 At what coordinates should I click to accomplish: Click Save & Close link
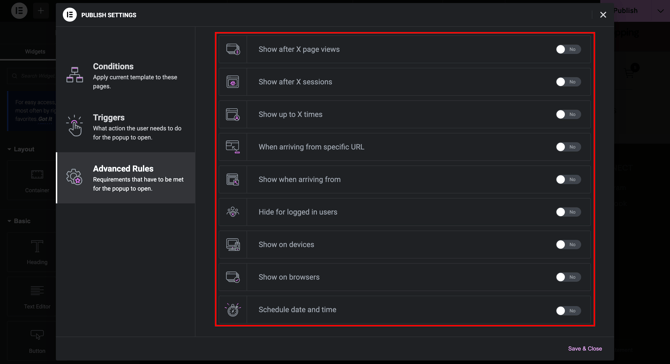[585, 349]
